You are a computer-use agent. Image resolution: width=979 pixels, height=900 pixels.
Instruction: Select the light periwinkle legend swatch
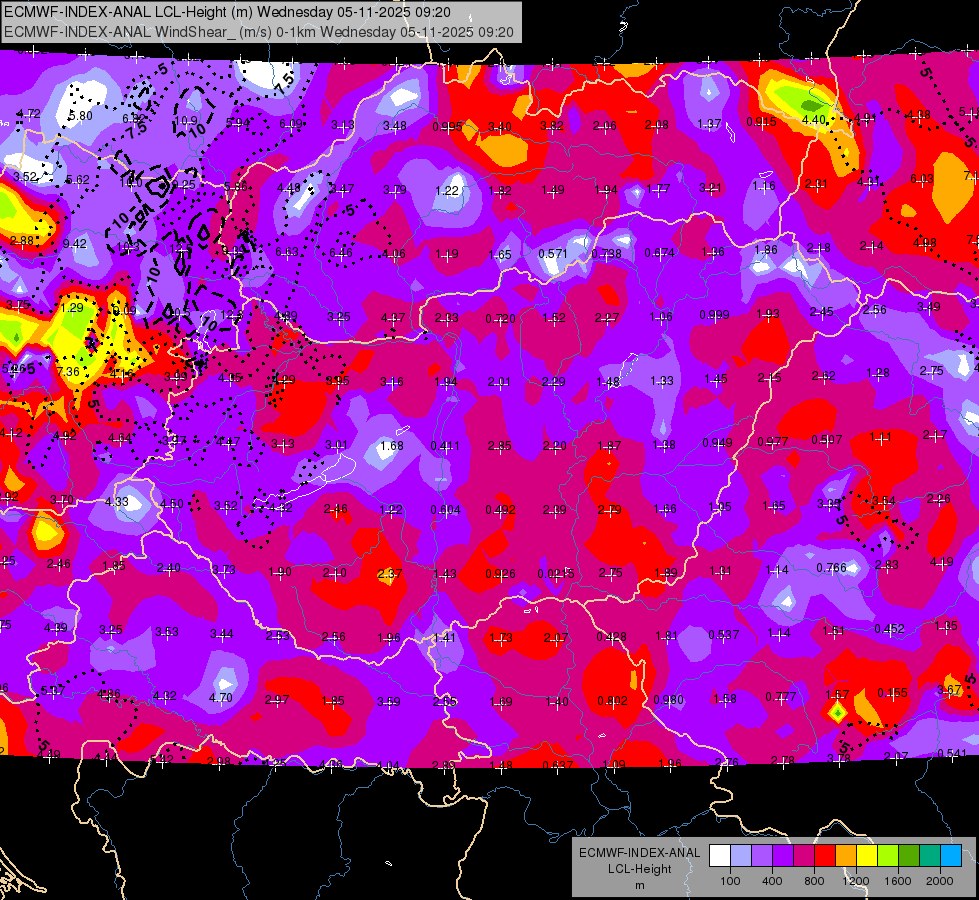[741, 855]
